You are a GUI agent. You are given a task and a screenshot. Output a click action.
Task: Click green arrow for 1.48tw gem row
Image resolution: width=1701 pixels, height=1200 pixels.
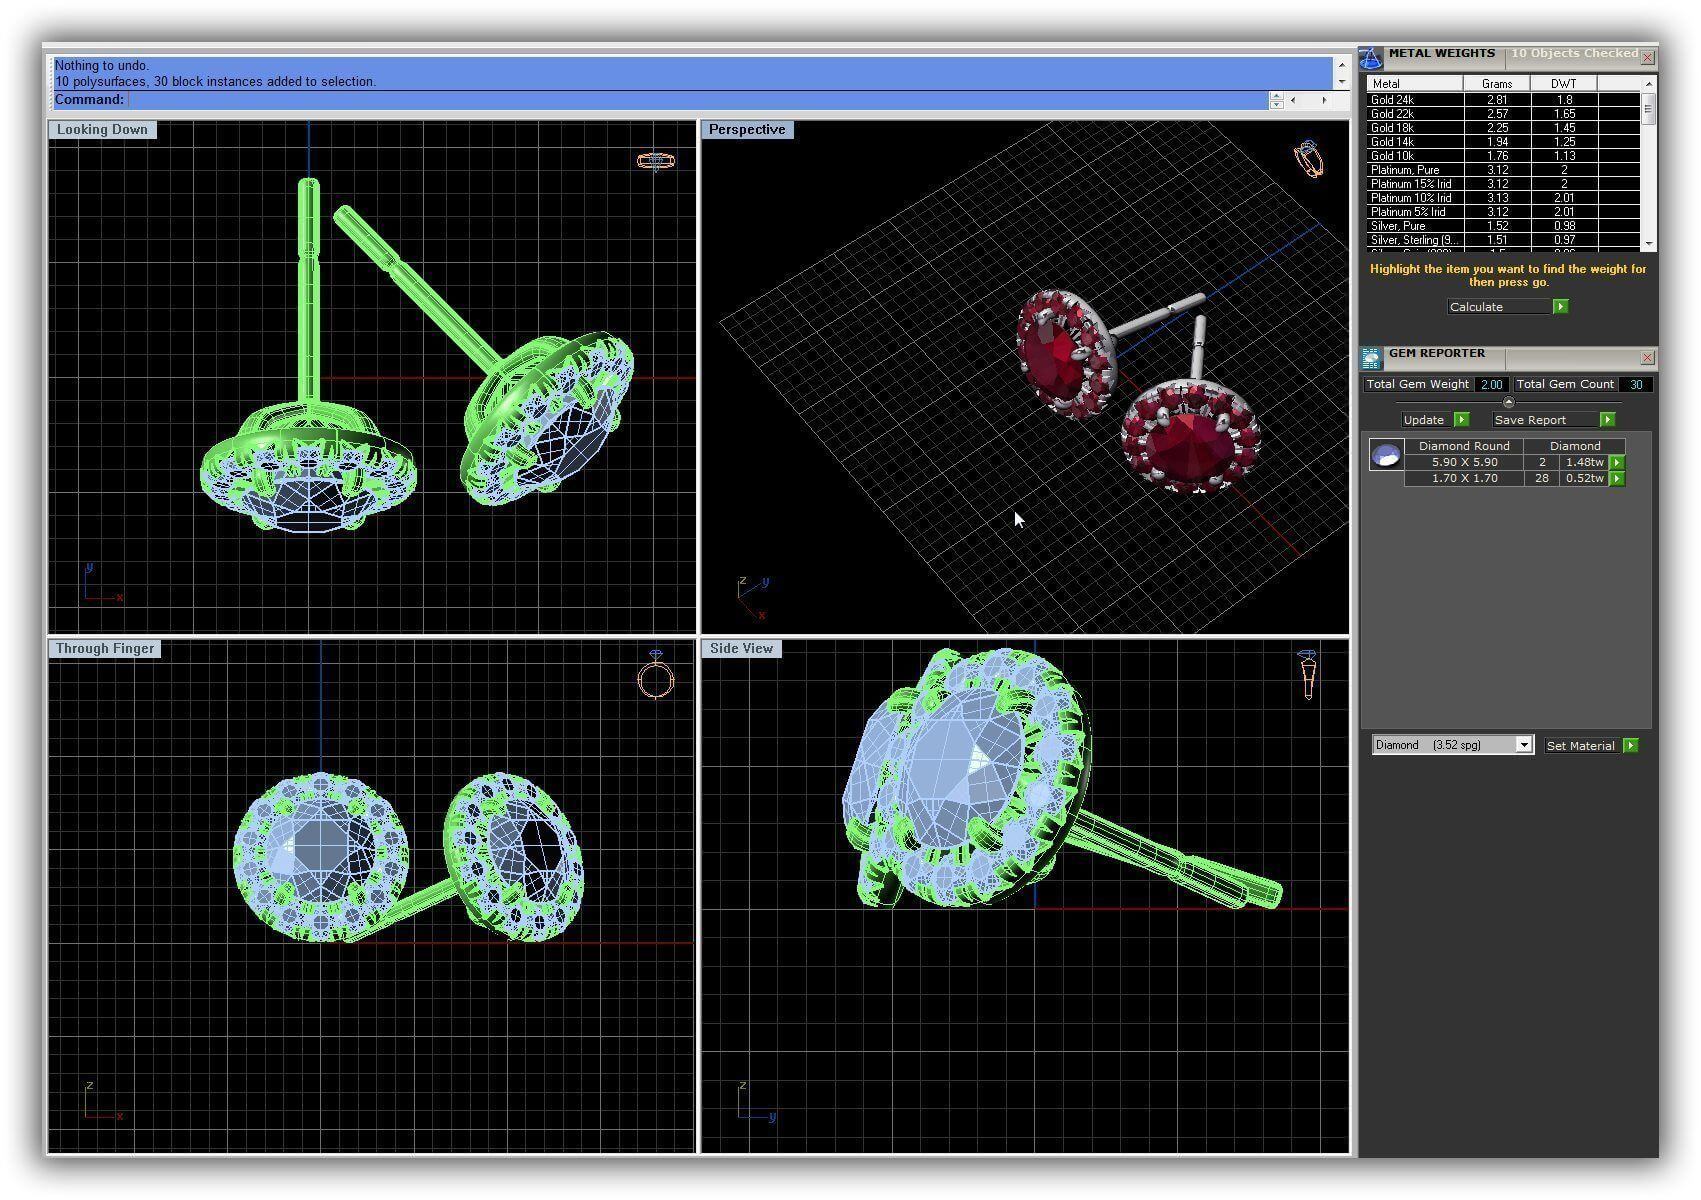coord(1617,462)
